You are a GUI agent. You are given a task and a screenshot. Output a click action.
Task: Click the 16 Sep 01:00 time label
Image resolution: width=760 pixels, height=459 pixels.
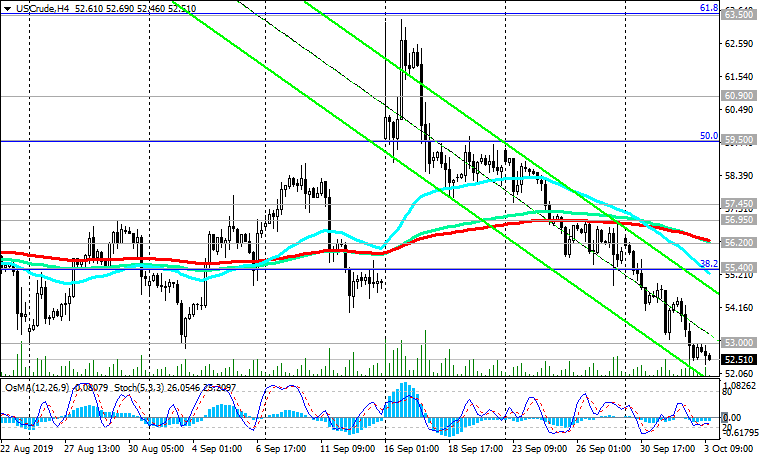coord(412,449)
